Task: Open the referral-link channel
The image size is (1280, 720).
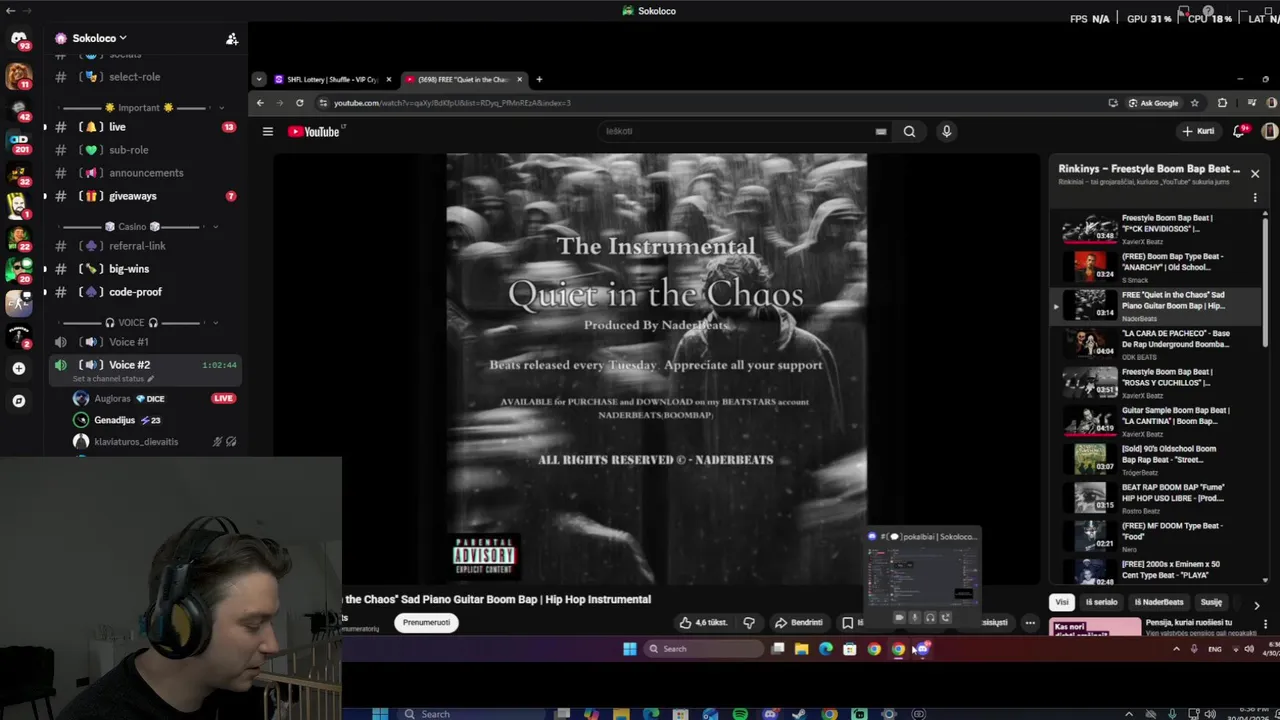Action: 144,246
